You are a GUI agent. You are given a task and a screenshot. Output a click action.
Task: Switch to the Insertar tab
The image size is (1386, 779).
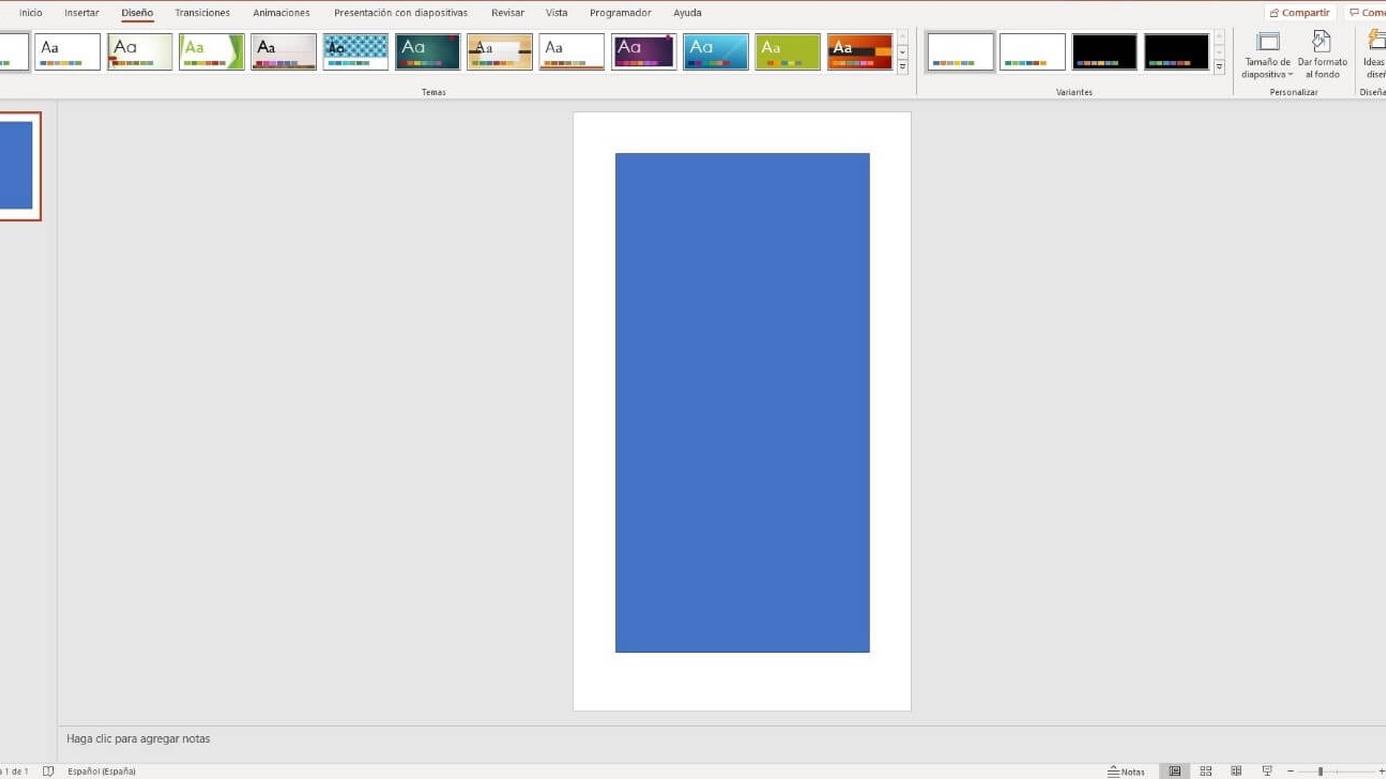pyautogui.click(x=82, y=13)
